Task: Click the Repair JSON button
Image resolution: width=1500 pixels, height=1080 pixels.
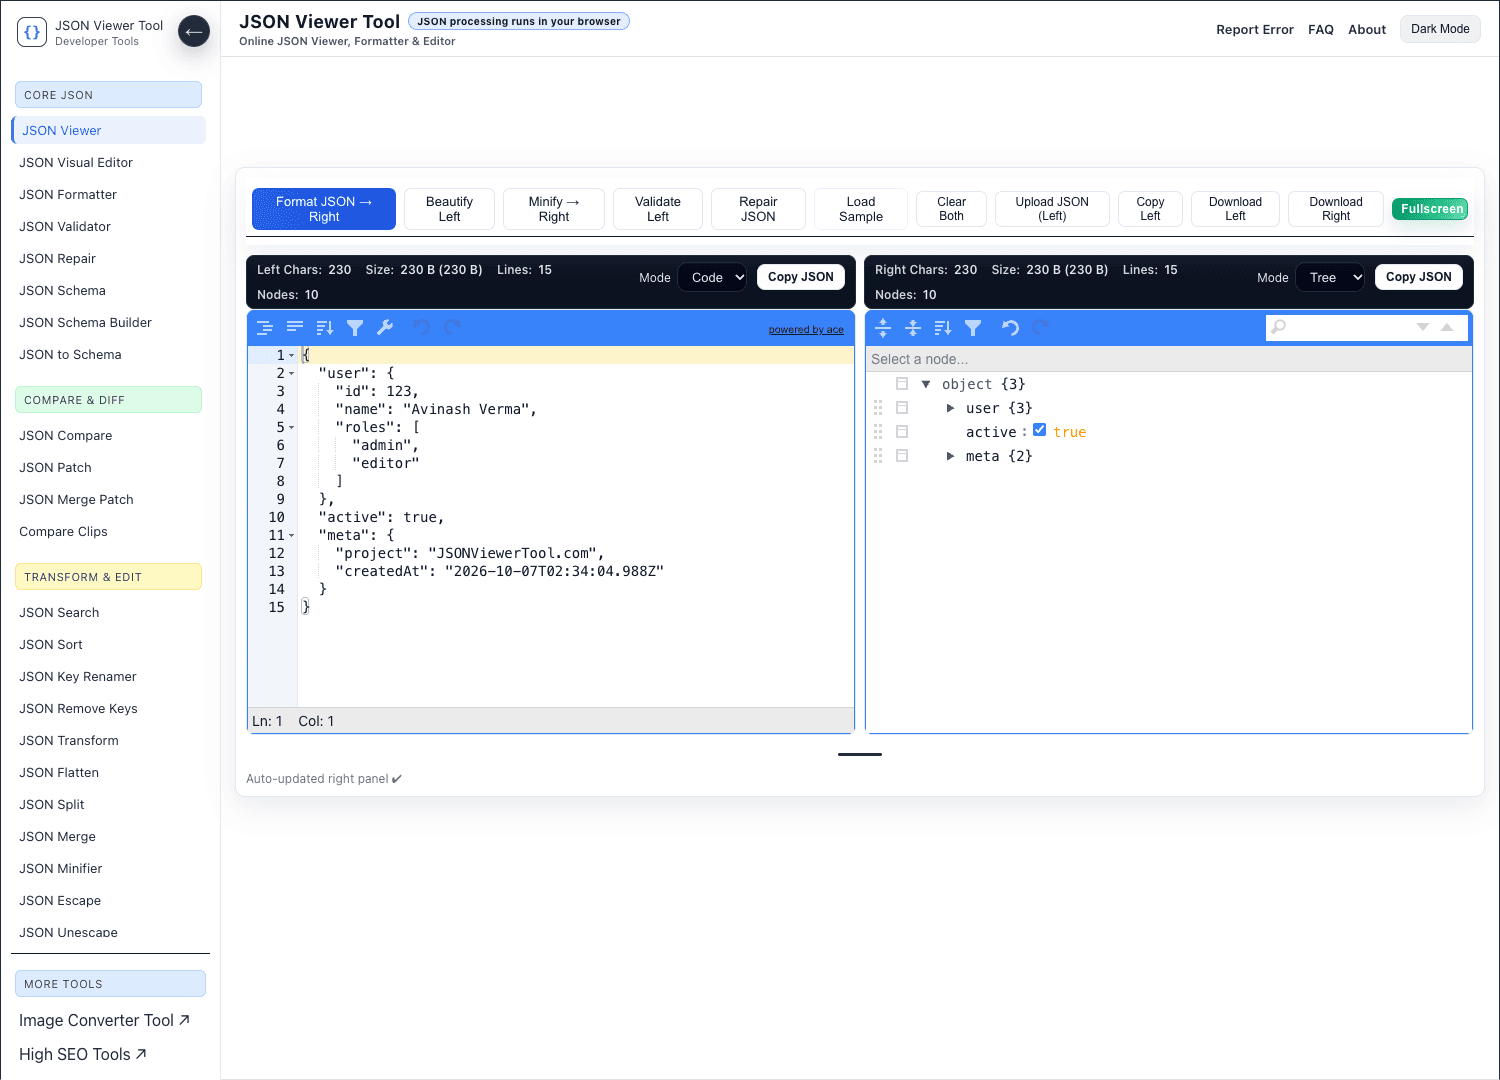Action: coord(758,209)
